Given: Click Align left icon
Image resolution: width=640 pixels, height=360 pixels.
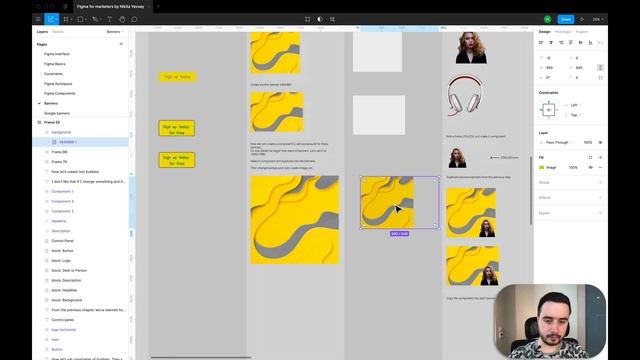Looking at the screenshot, I should point(541,42).
